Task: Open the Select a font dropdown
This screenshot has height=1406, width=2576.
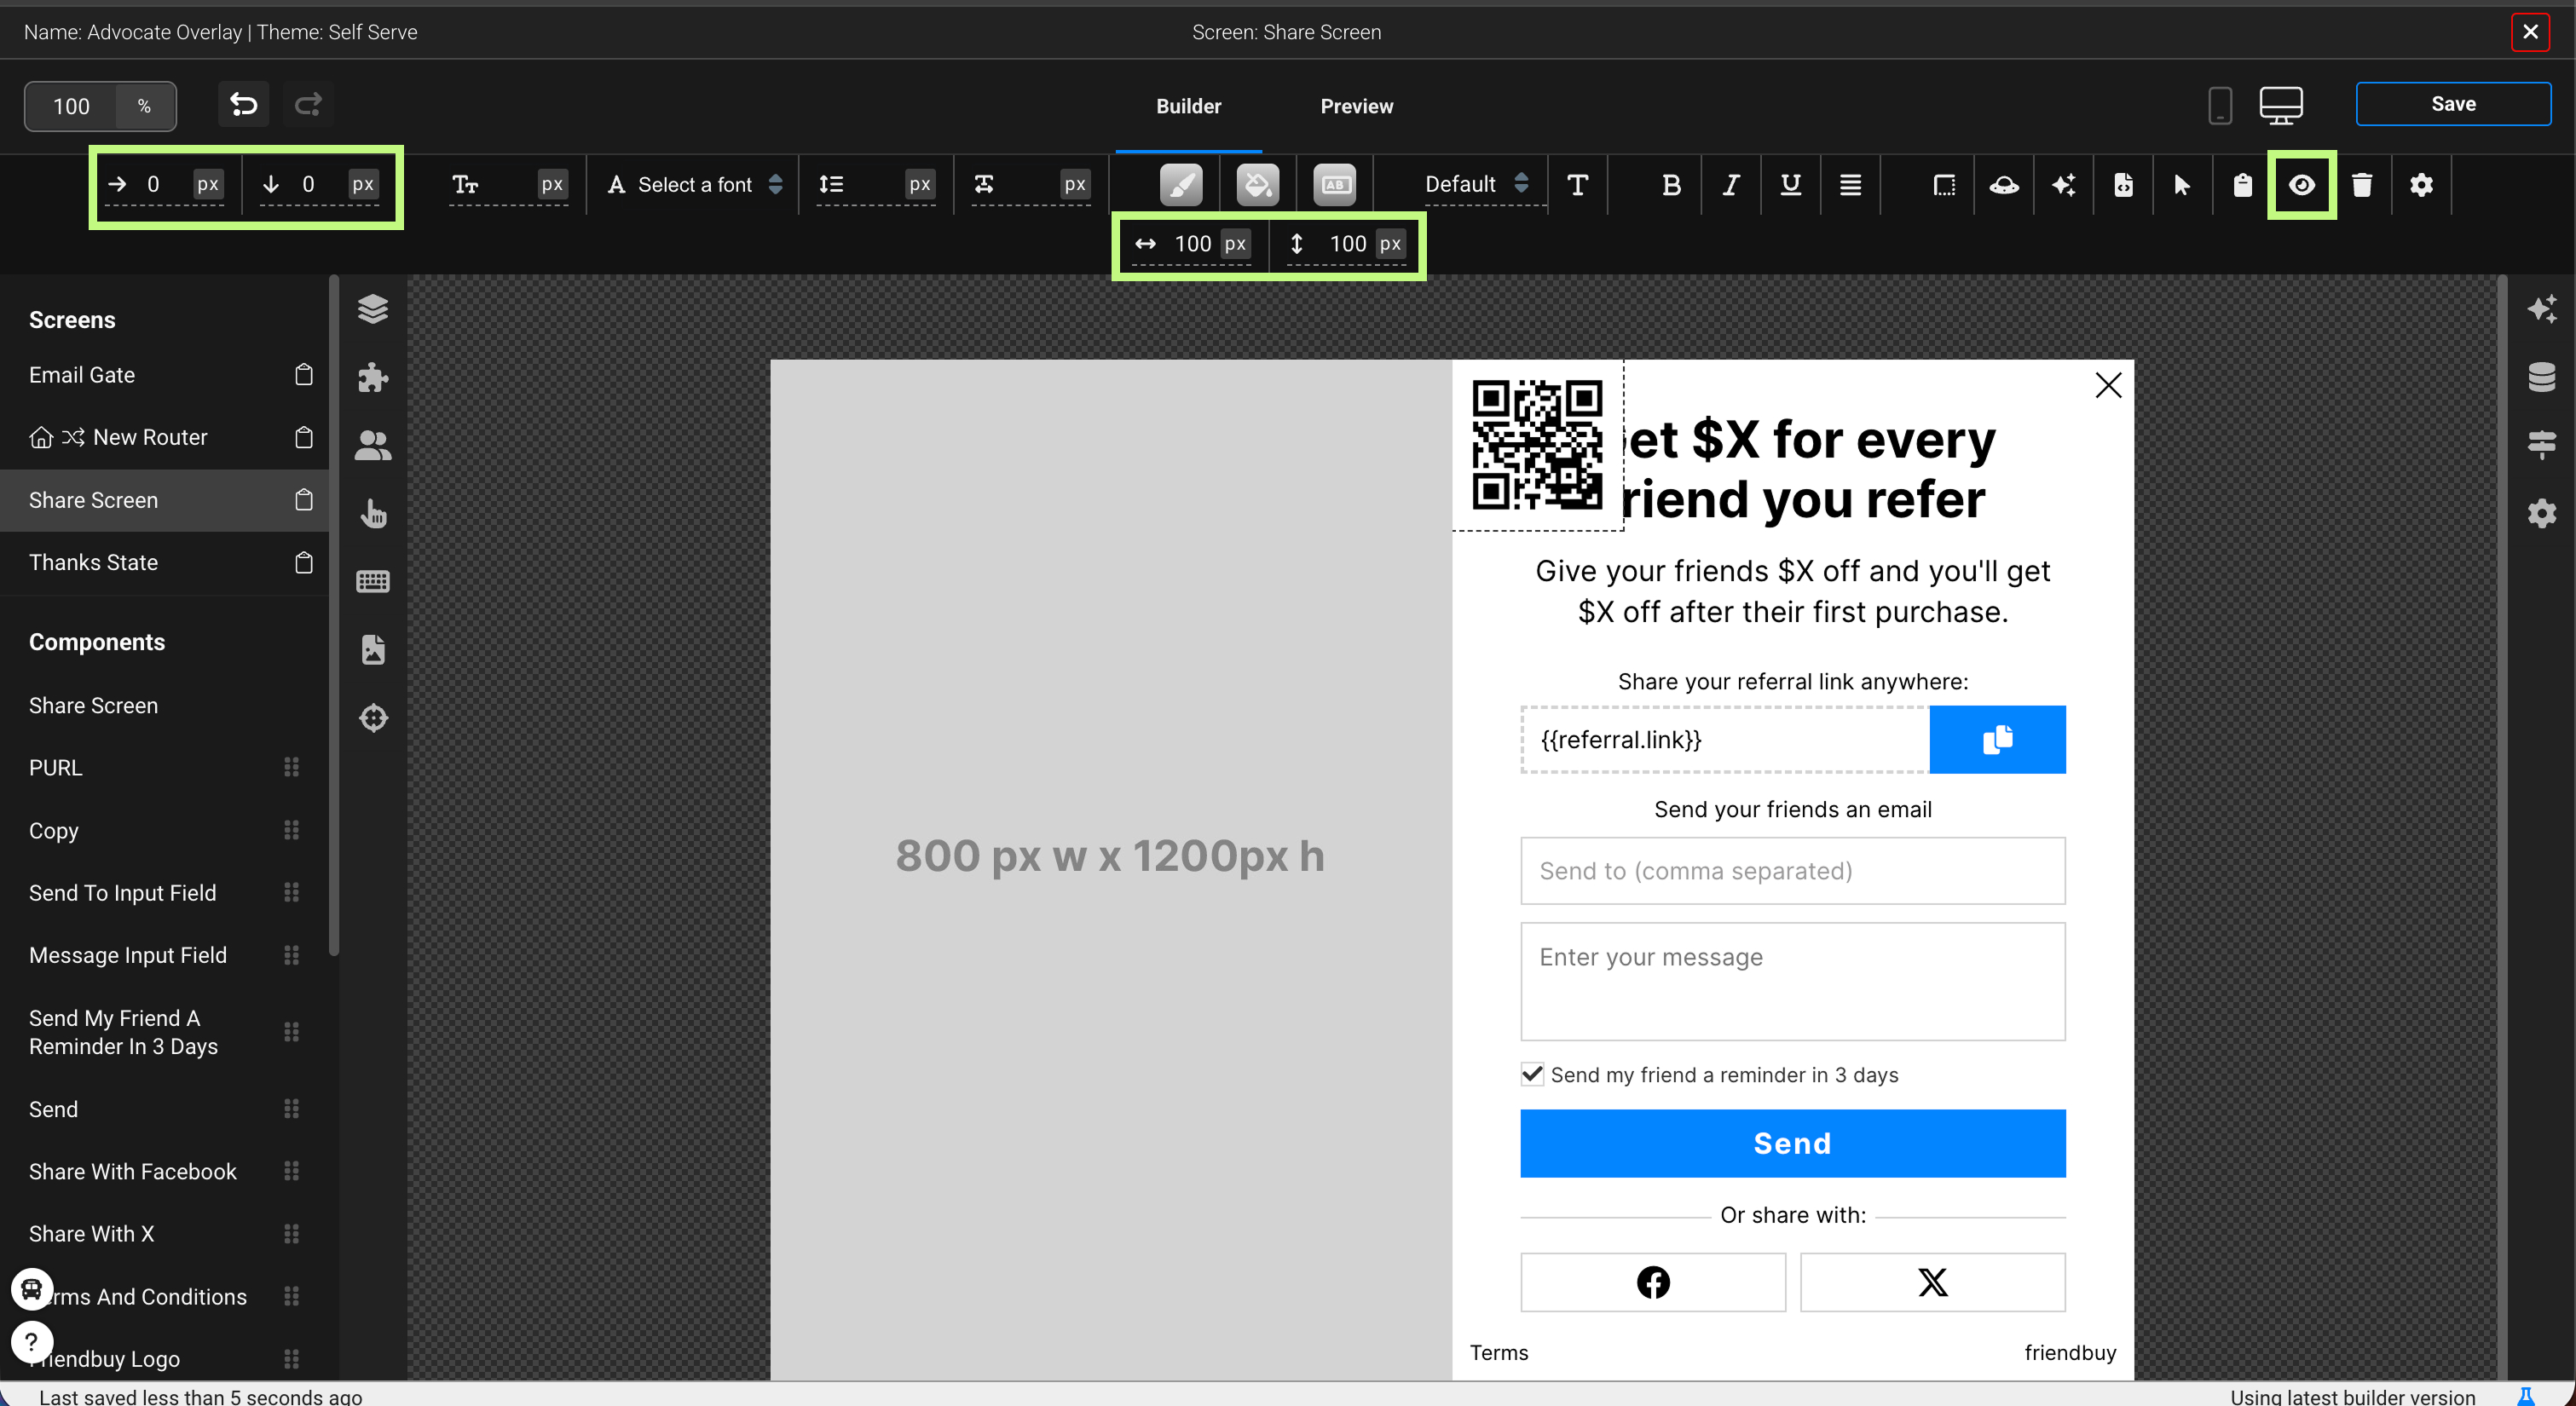Action: coord(695,185)
